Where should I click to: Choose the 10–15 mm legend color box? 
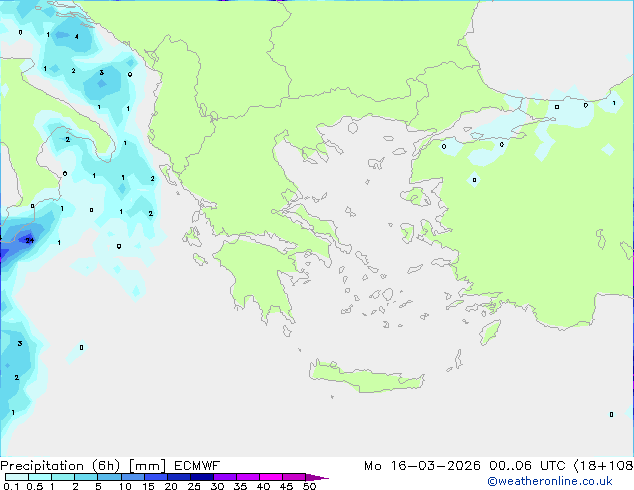(132, 477)
